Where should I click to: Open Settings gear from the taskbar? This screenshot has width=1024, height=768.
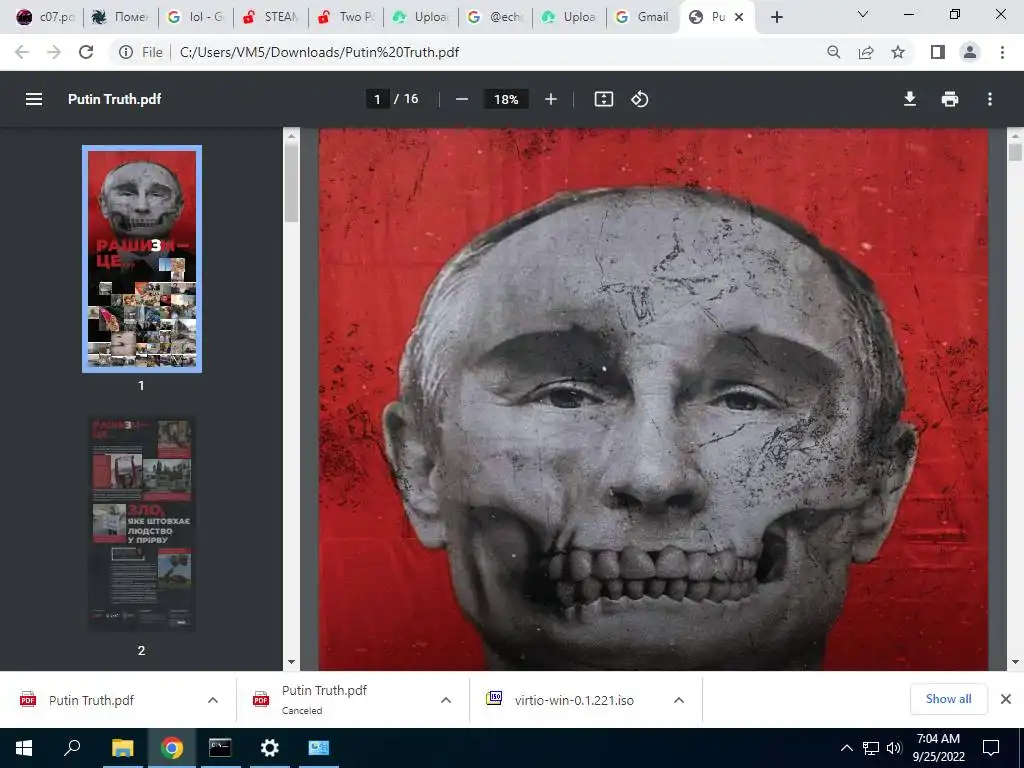(270, 748)
